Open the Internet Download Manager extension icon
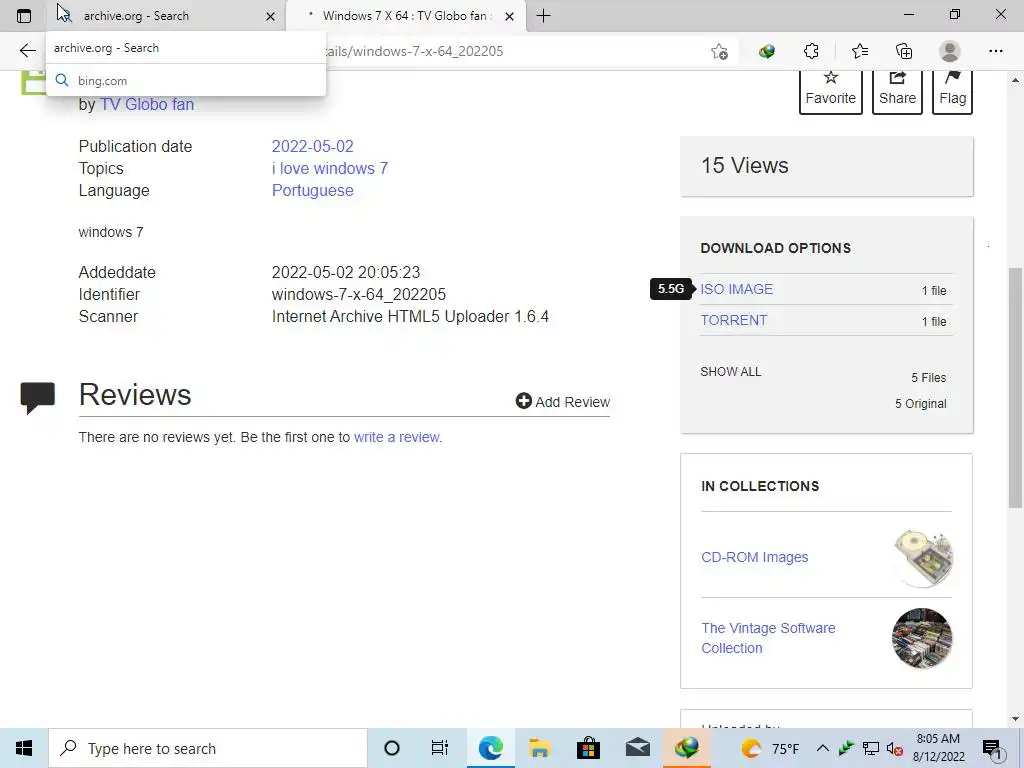The width and height of the screenshot is (1024, 768). tap(767, 51)
